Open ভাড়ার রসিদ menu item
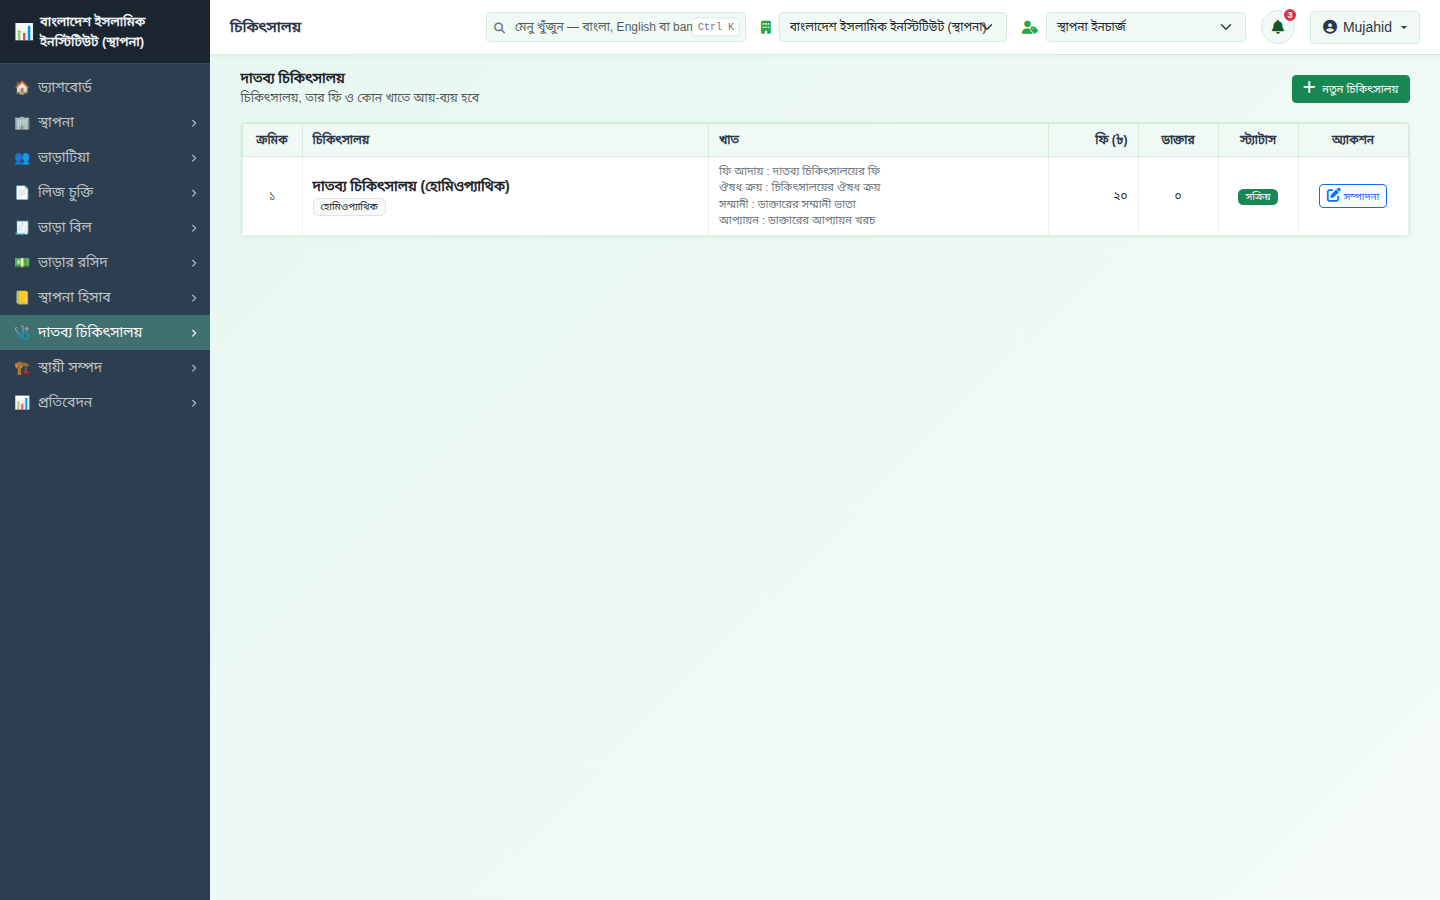 [x=105, y=263]
